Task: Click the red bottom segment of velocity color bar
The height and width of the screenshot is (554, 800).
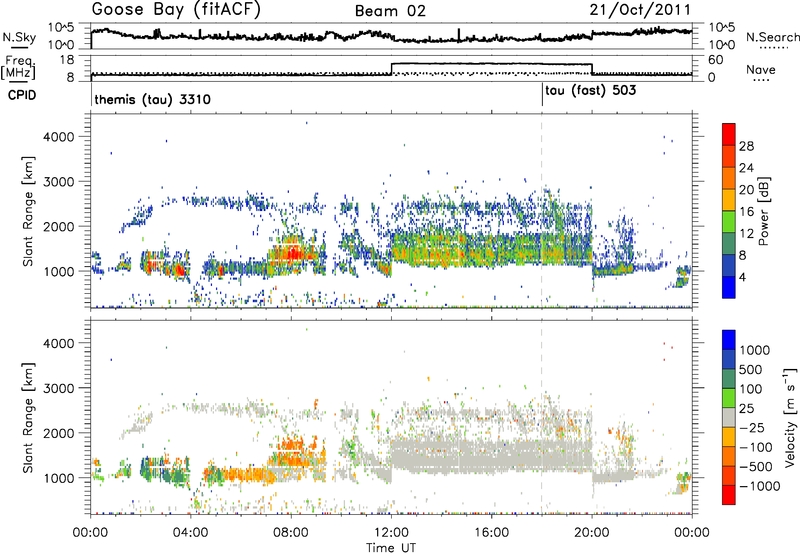Action: point(729,495)
